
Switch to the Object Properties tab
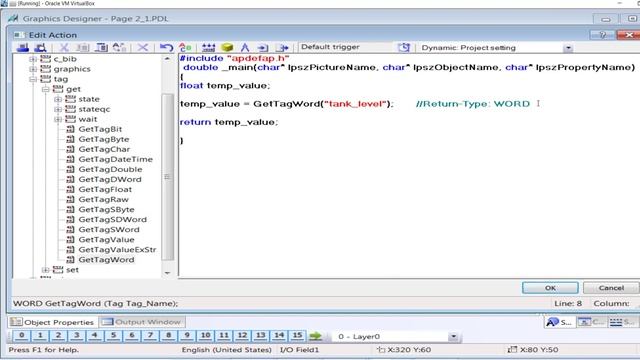53,322
